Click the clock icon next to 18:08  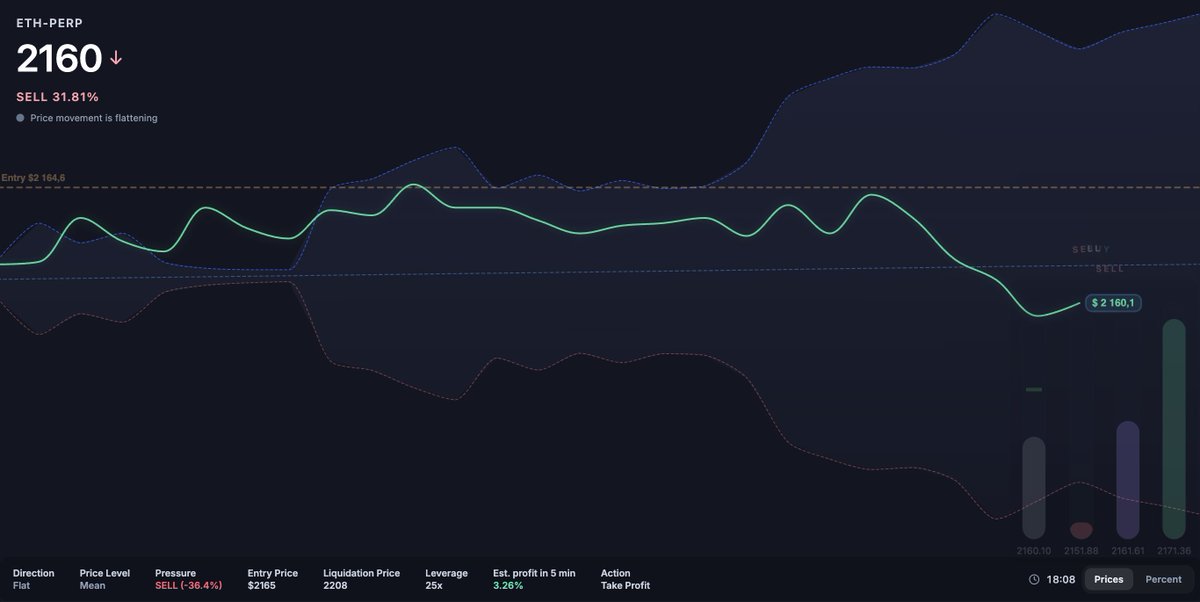(1034, 579)
